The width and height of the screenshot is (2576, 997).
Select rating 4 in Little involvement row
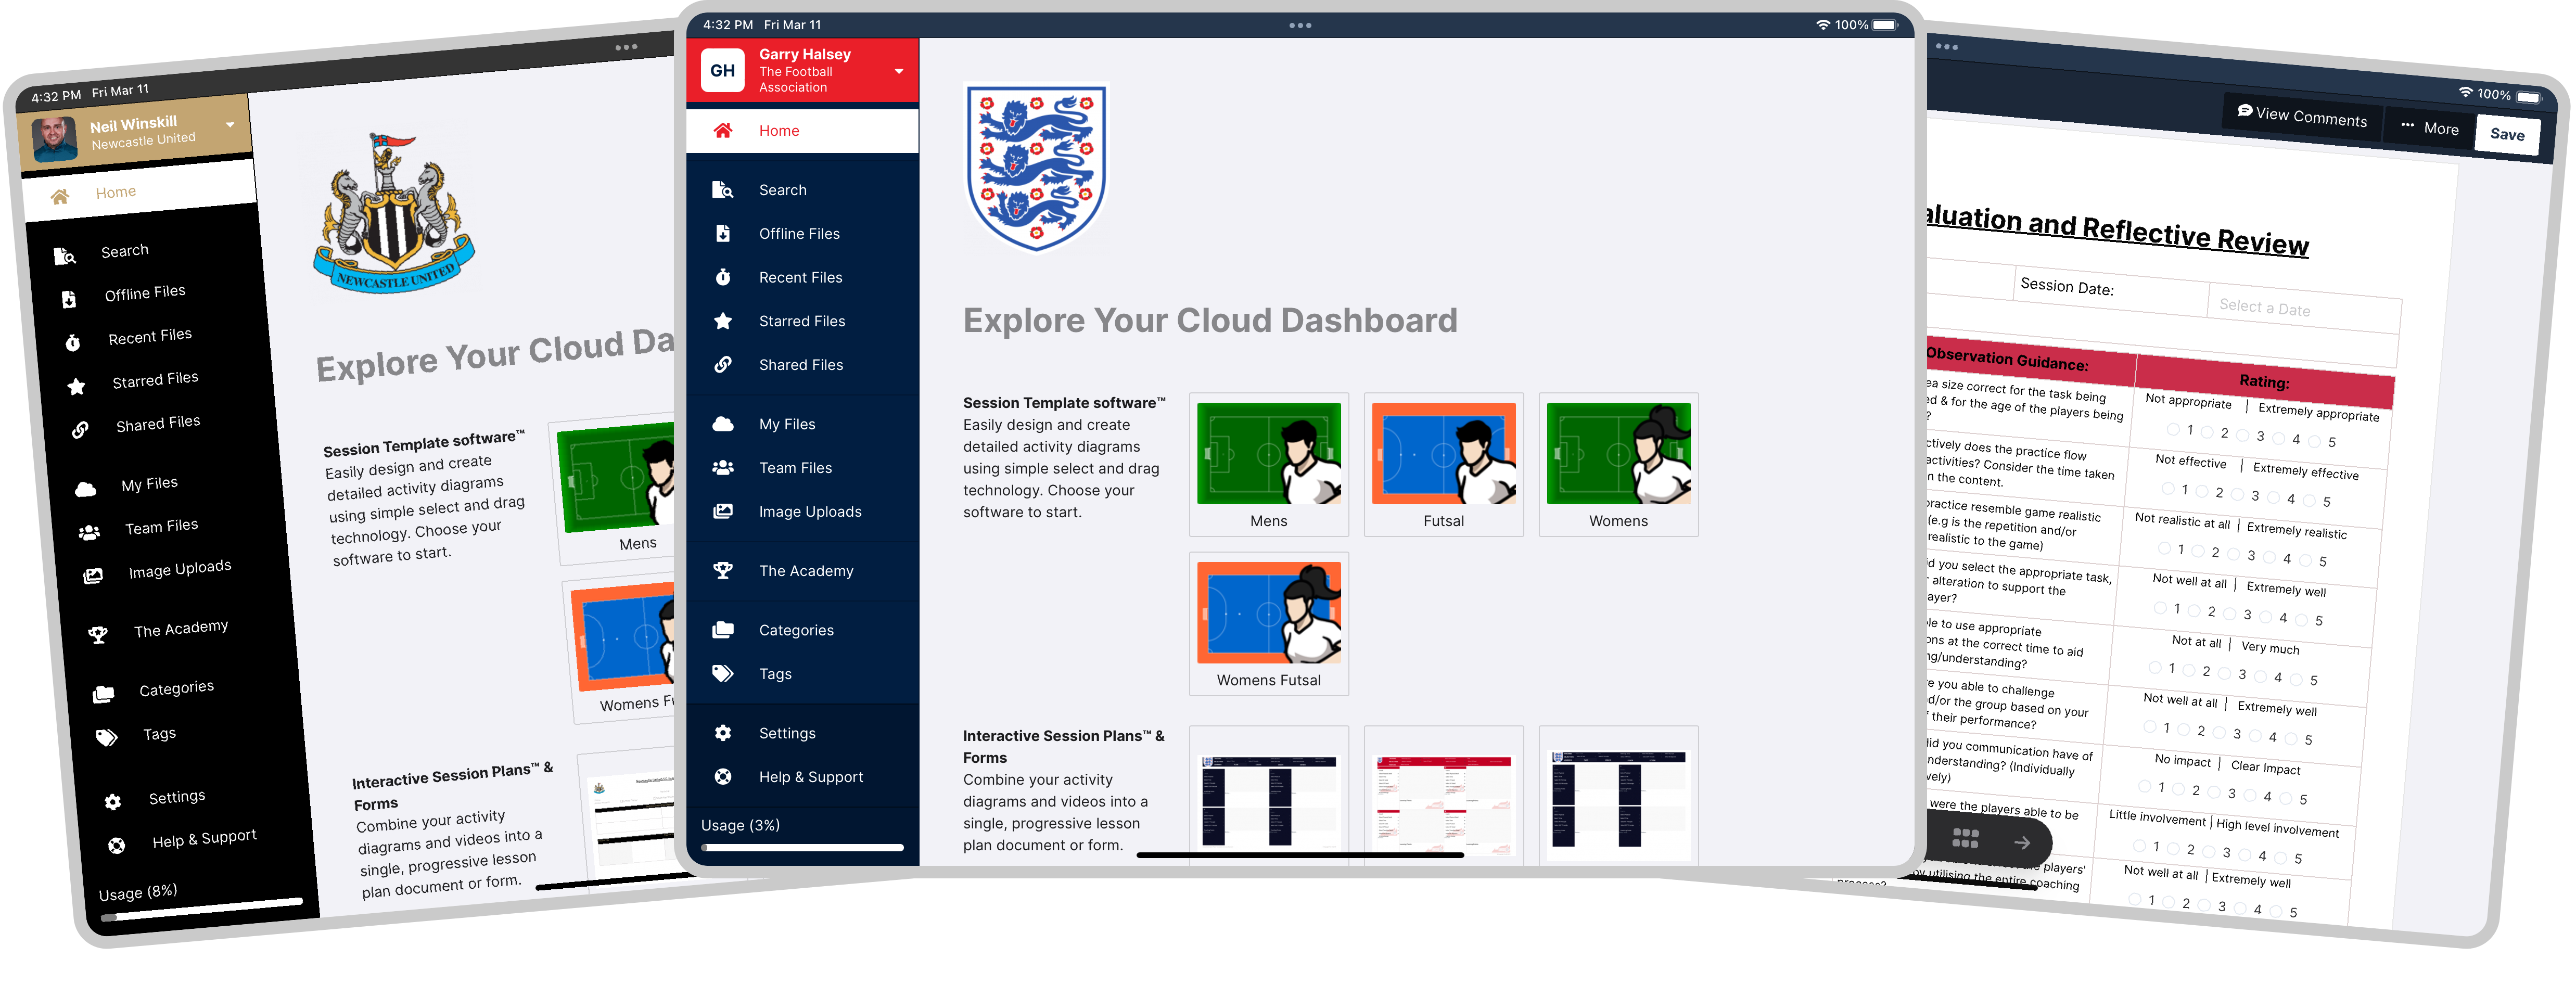click(2245, 854)
